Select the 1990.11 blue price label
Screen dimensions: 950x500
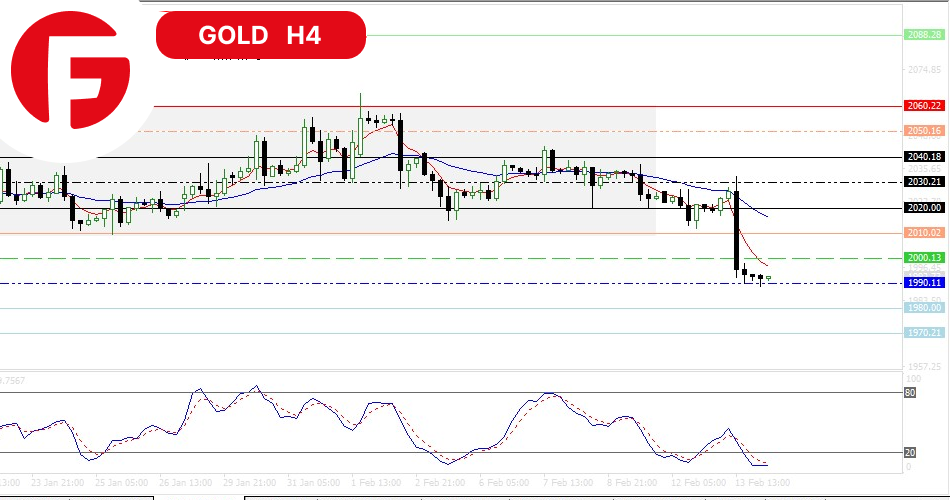pyautogui.click(x=924, y=283)
